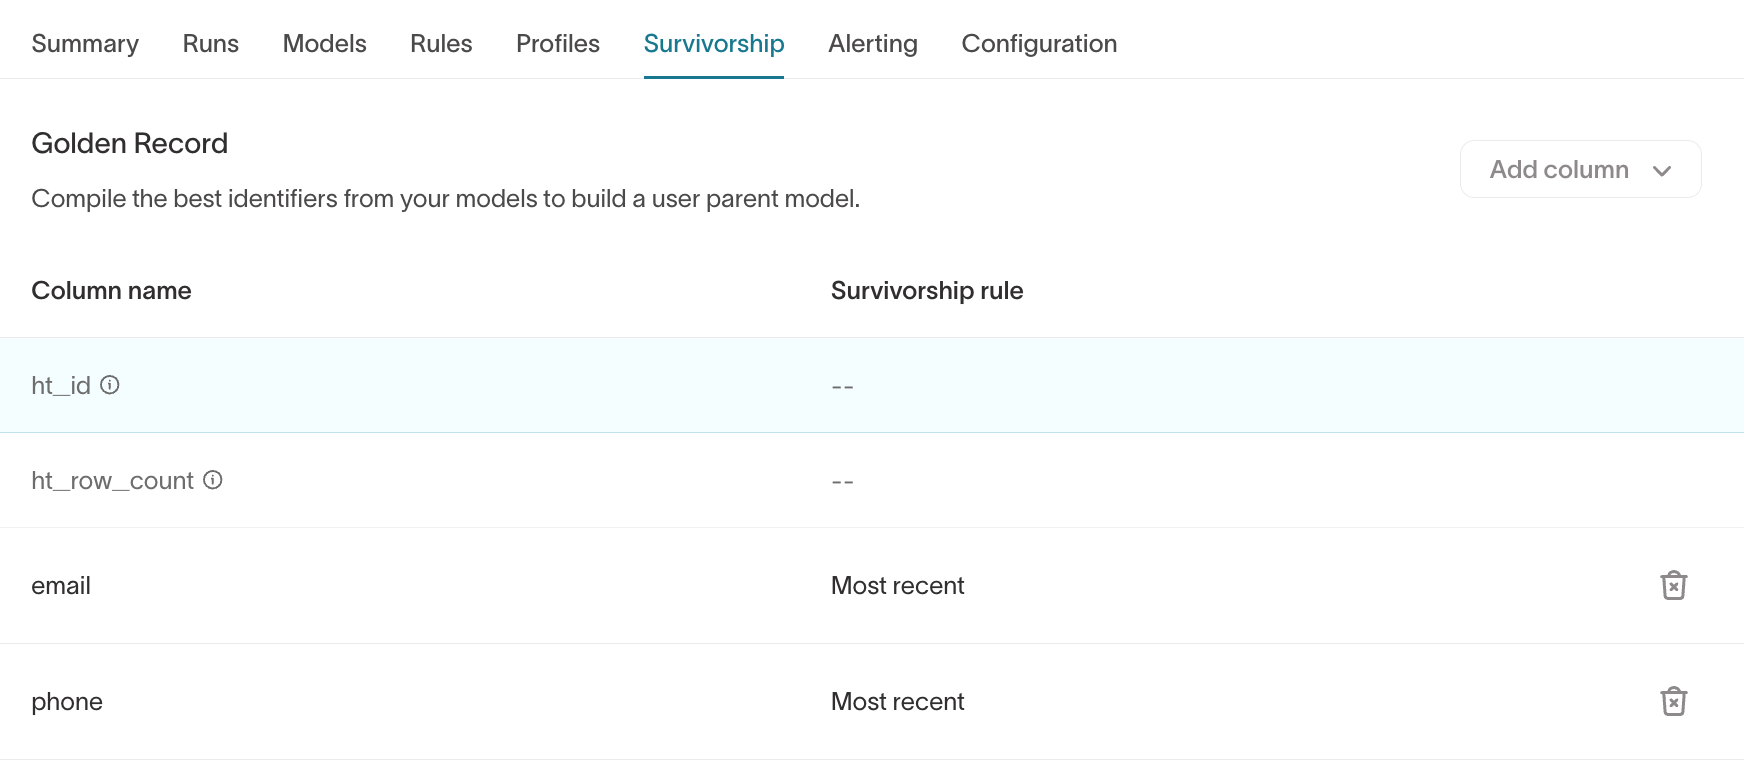Delete the email column using its trash icon
The height and width of the screenshot is (770, 1744).
[x=1675, y=586]
